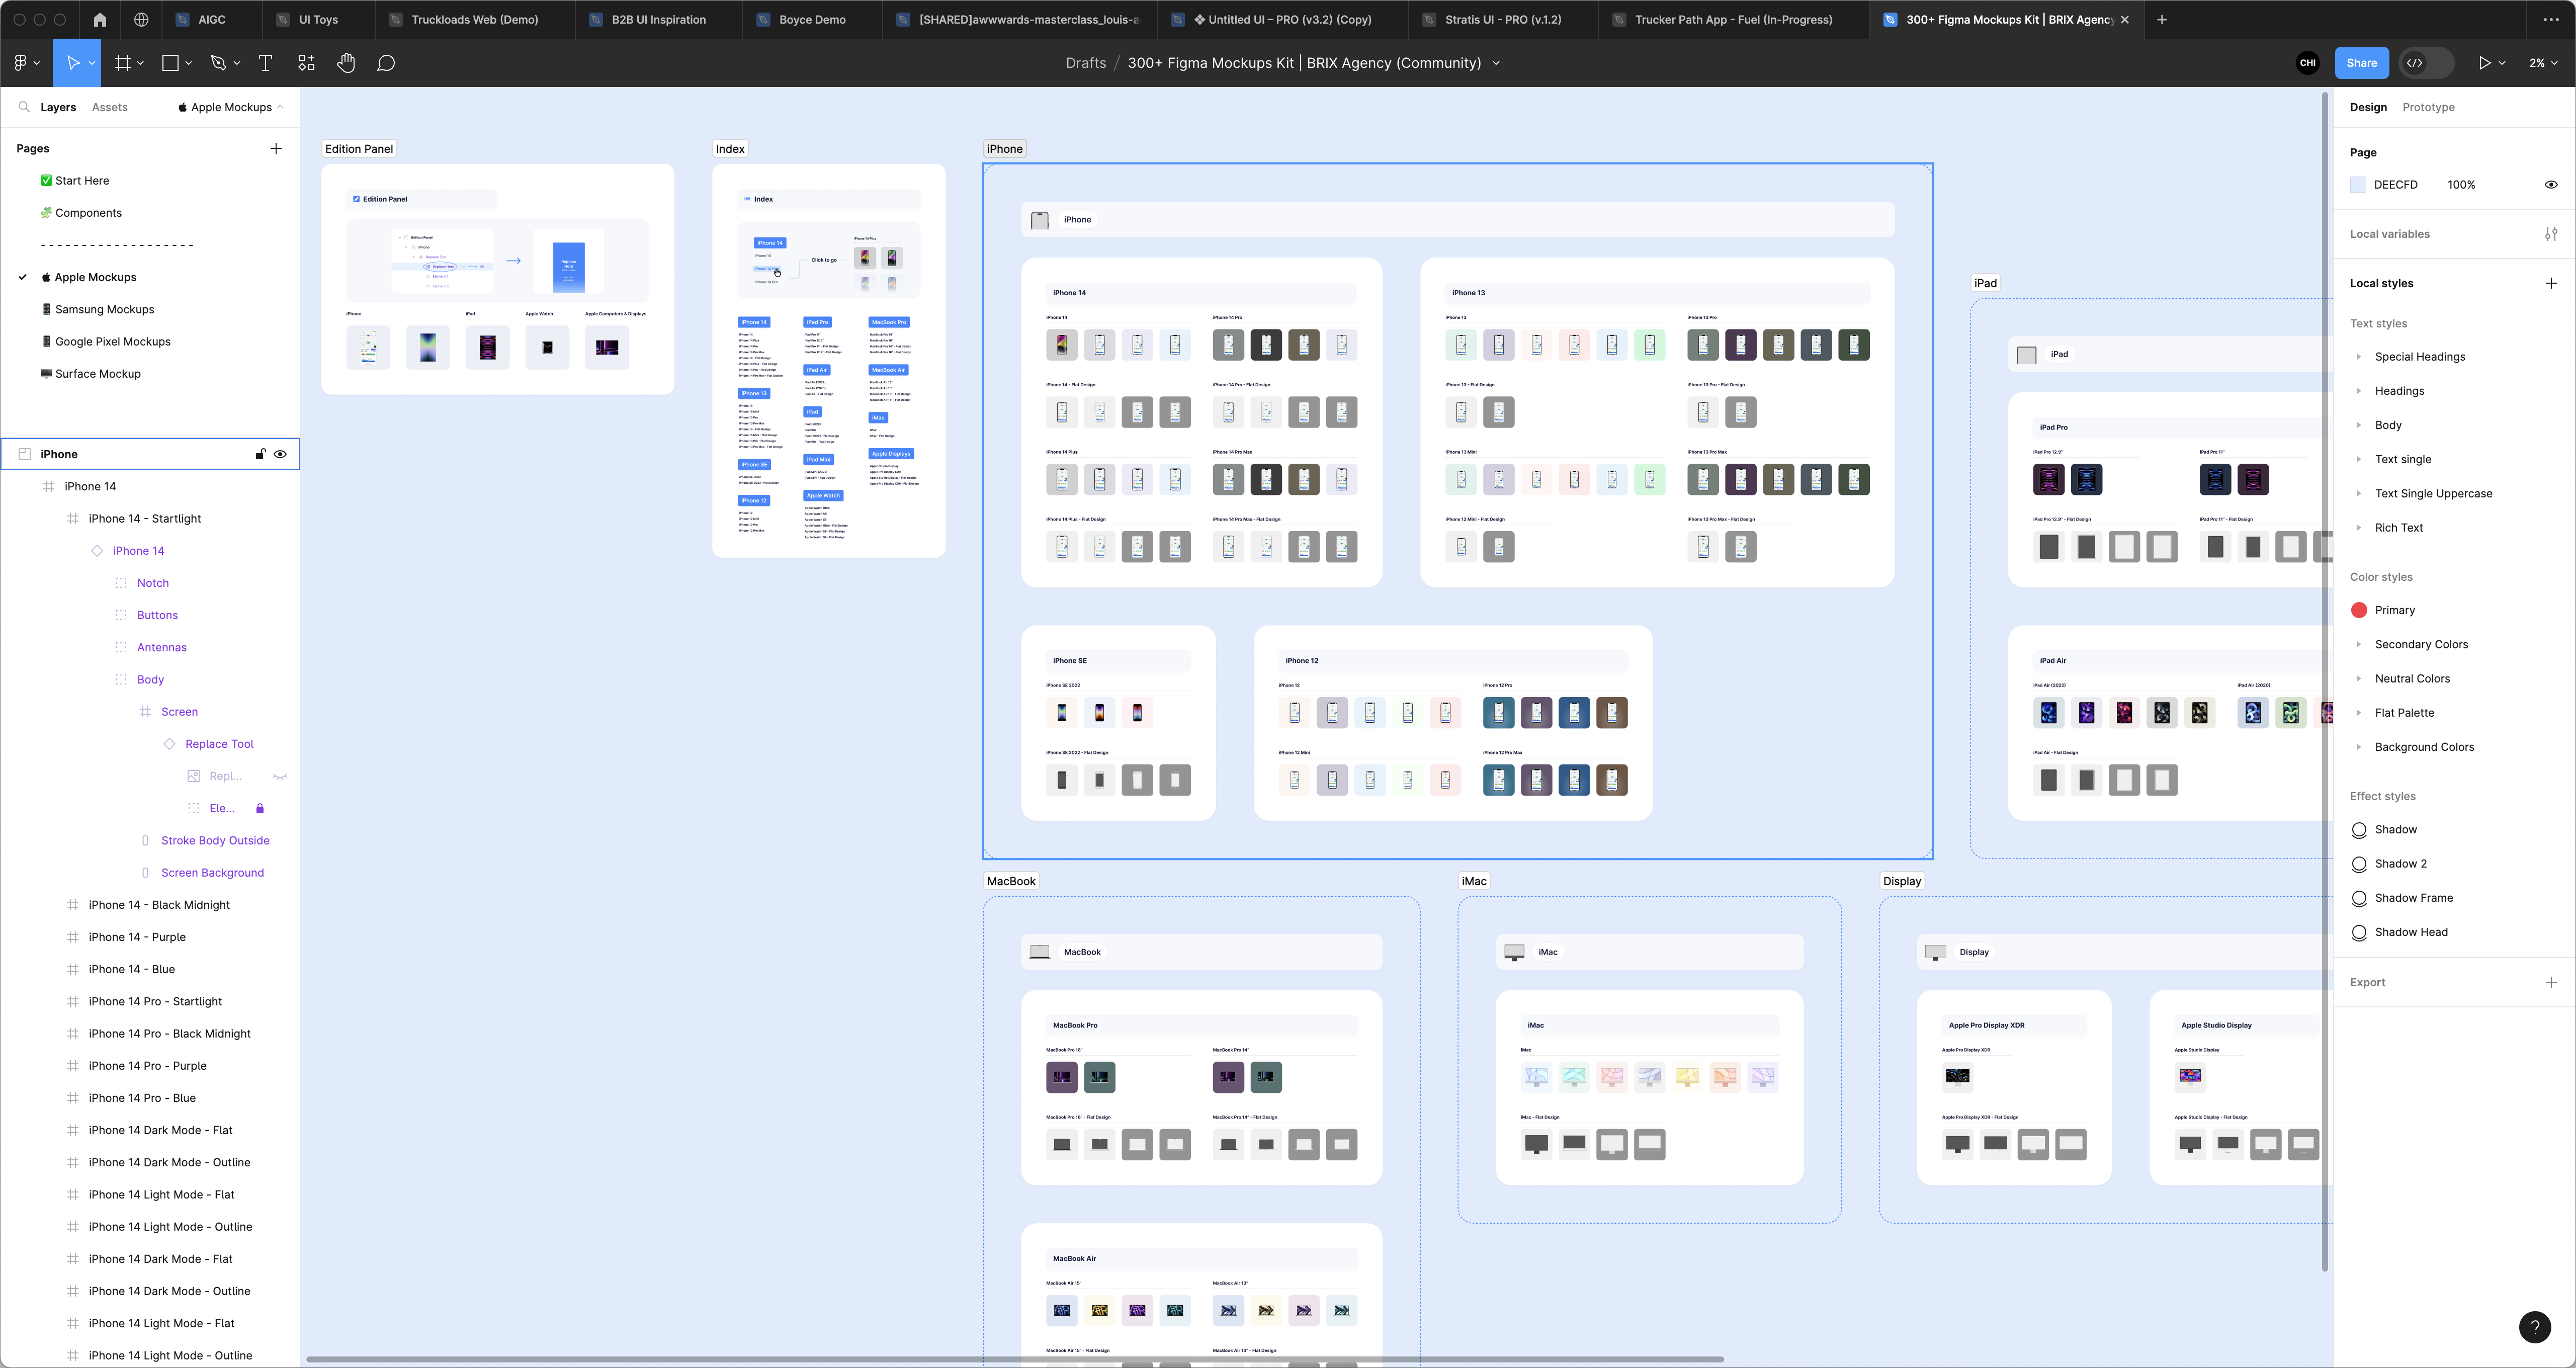Select the Text tool
This screenshot has width=2576, height=1368.
265,63
